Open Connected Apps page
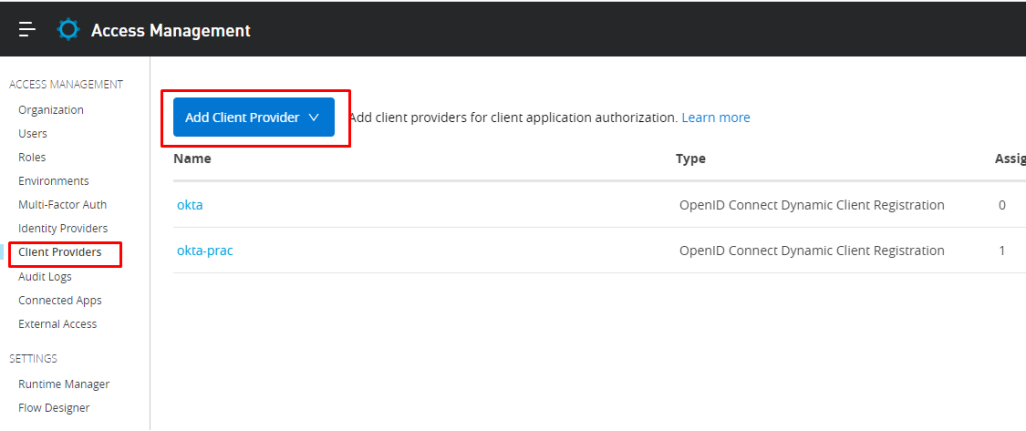The width and height of the screenshot is (1026, 431). [x=60, y=300]
